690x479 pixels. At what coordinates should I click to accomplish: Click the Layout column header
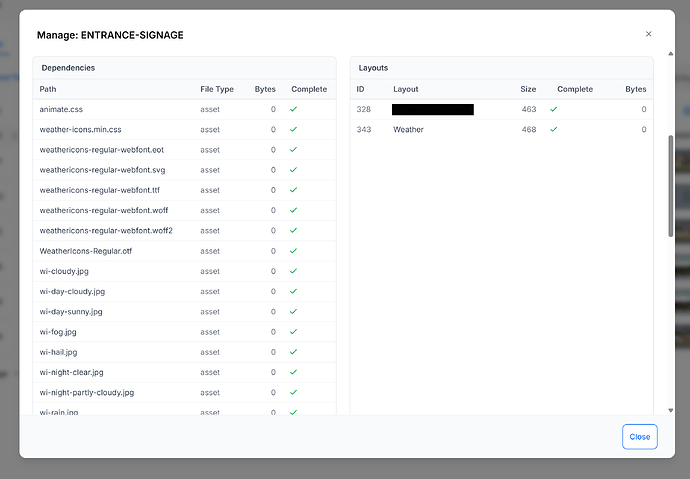click(x=406, y=89)
